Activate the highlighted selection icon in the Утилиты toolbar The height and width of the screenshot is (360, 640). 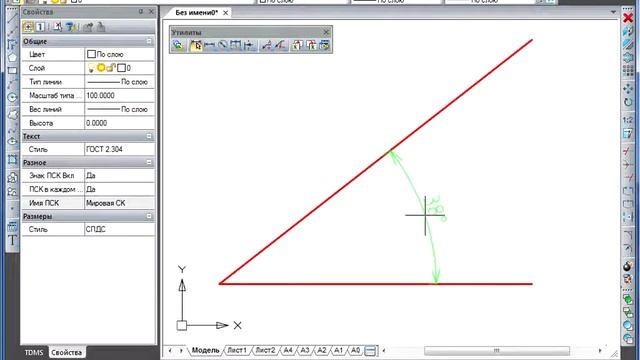196,45
